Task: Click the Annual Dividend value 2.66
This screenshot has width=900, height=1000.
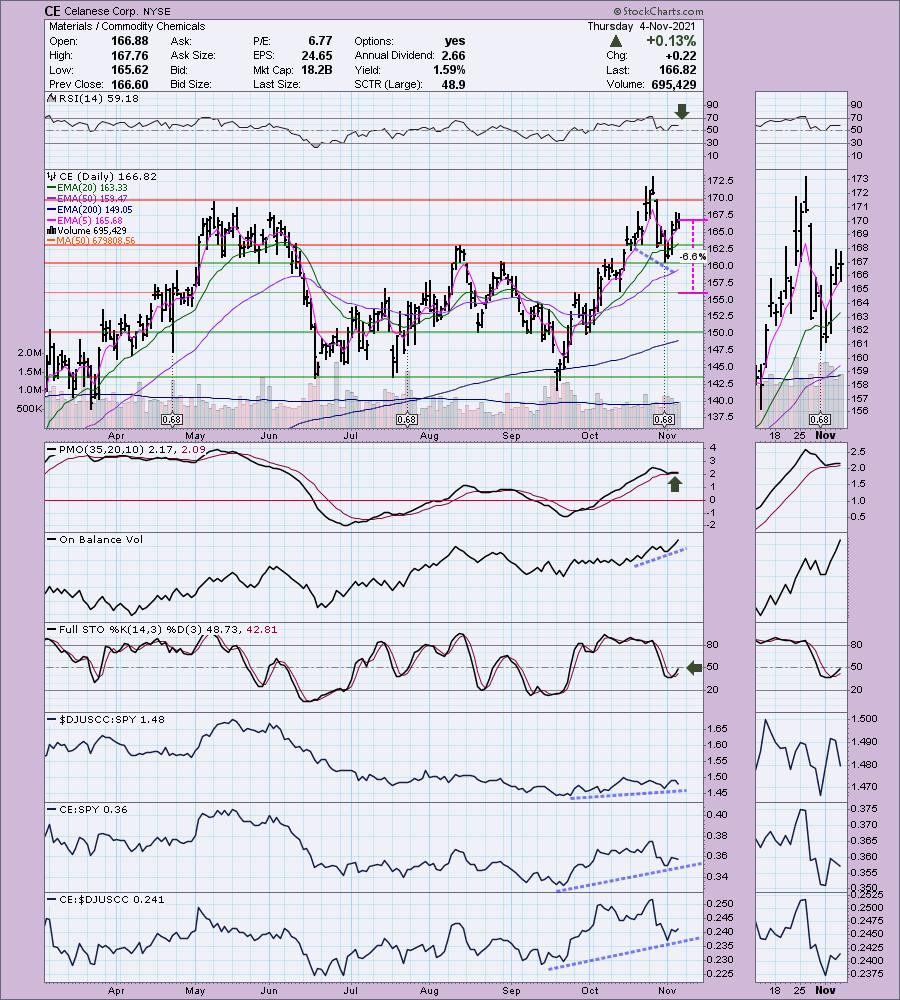Action: coord(453,55)
